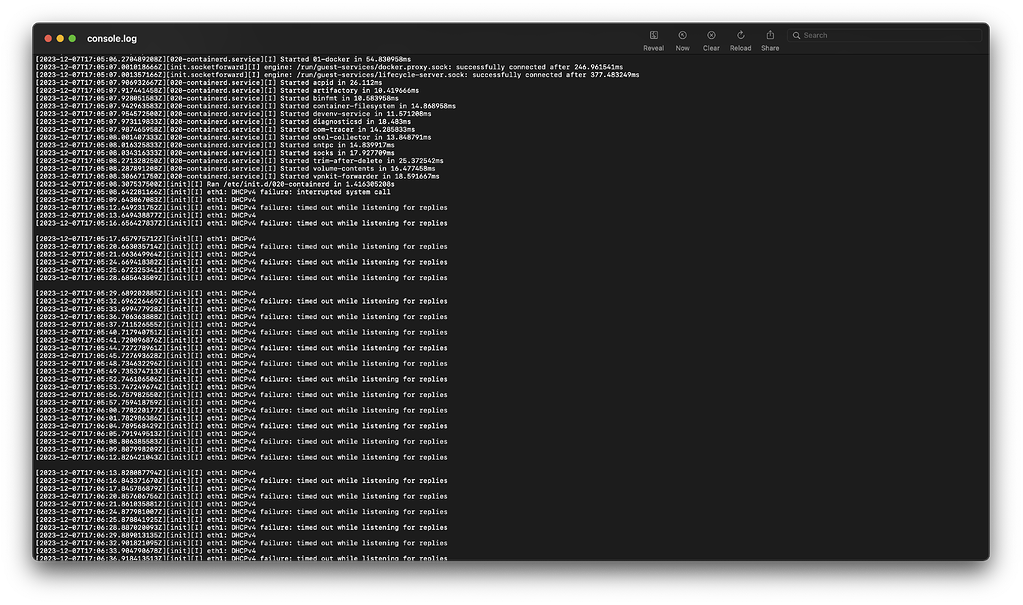Click the "Clear" toolbar label
This screenshot has height=605, width=1023.
[x=711, y=46]
